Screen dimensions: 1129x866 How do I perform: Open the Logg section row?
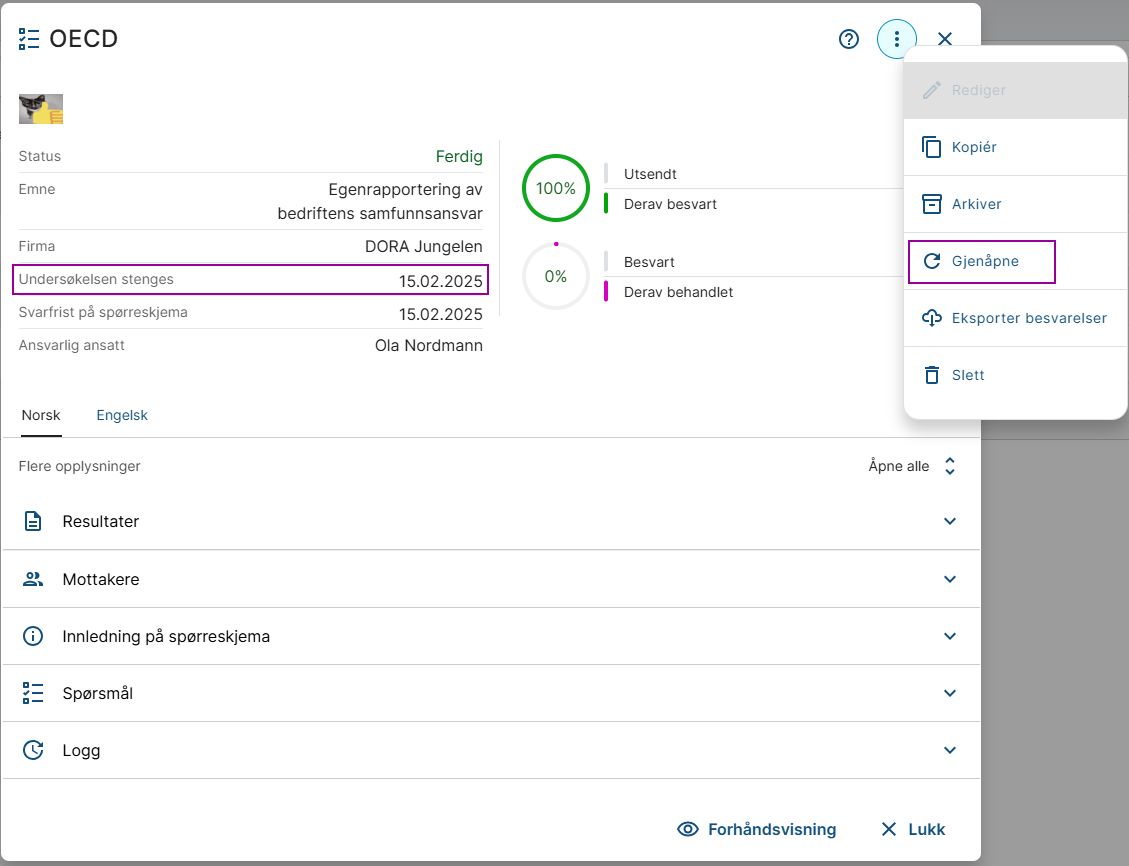[x=491, y=750]
